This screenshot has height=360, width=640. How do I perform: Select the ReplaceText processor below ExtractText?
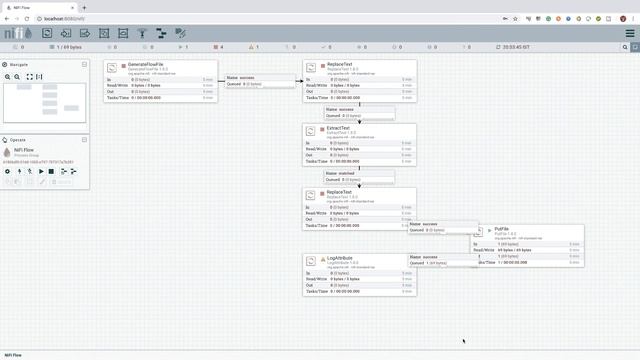[359, 209]
